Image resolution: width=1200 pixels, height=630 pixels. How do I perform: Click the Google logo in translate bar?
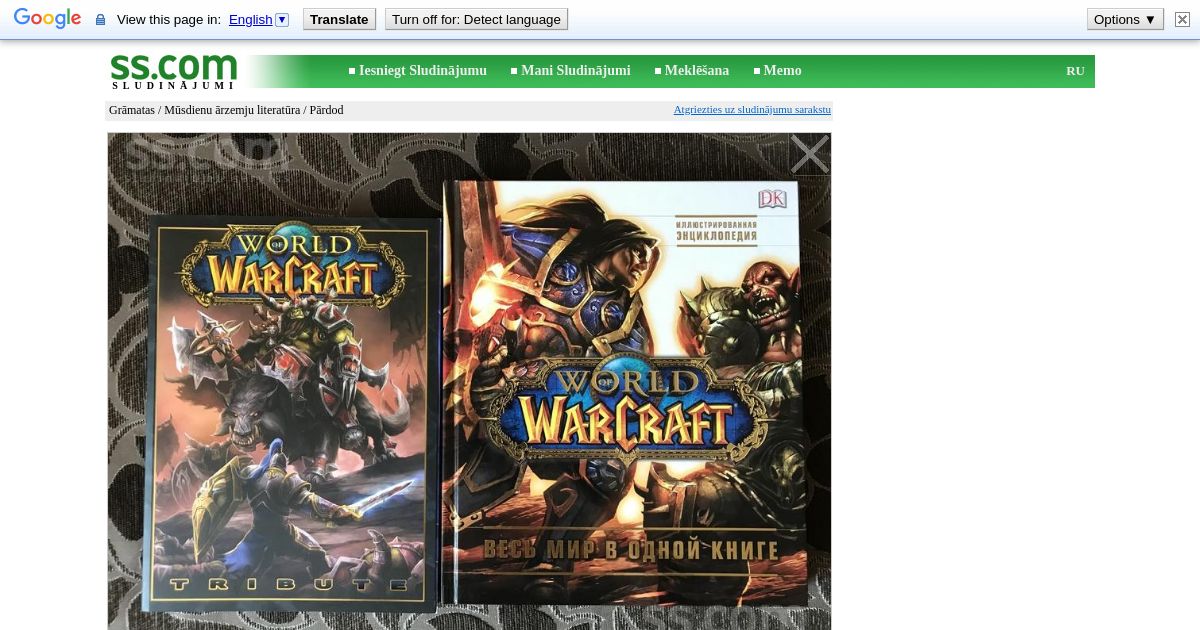tap(47, 19)
